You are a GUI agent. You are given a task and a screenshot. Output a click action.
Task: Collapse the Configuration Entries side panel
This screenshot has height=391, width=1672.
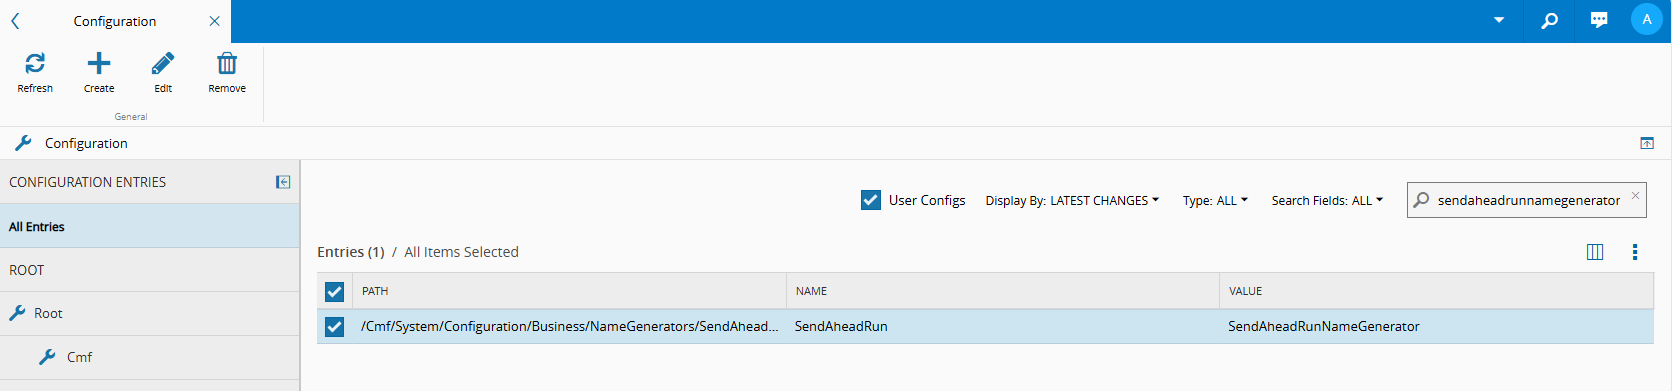283,182
